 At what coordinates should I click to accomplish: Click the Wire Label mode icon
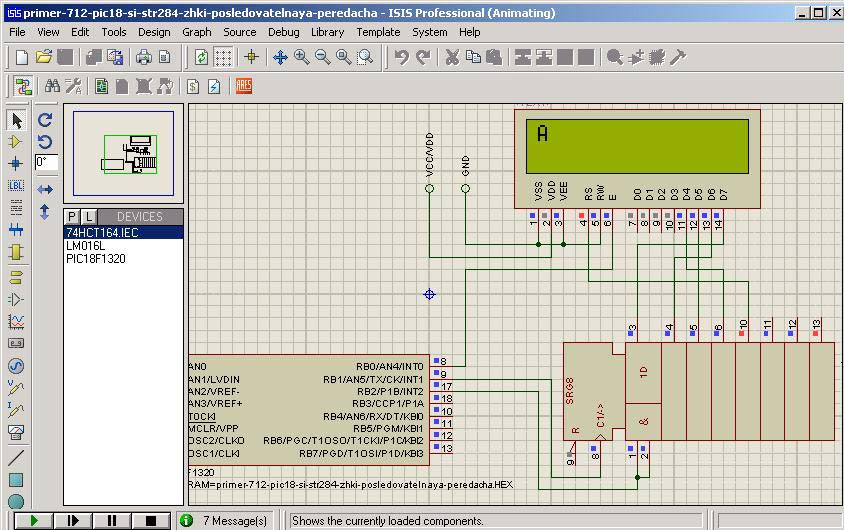16,185
